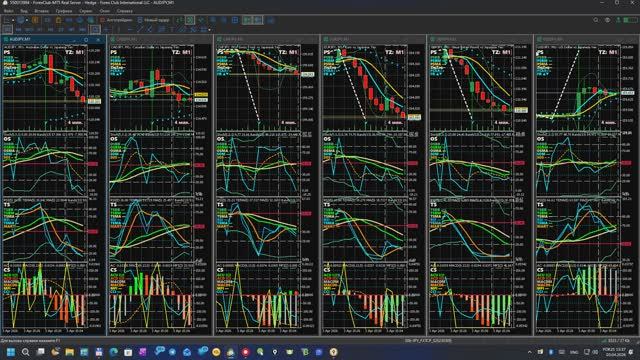The width and height of the screenshot is (640, 360).
Task: Click the account profile icon at top right
Action: point(607,20)
